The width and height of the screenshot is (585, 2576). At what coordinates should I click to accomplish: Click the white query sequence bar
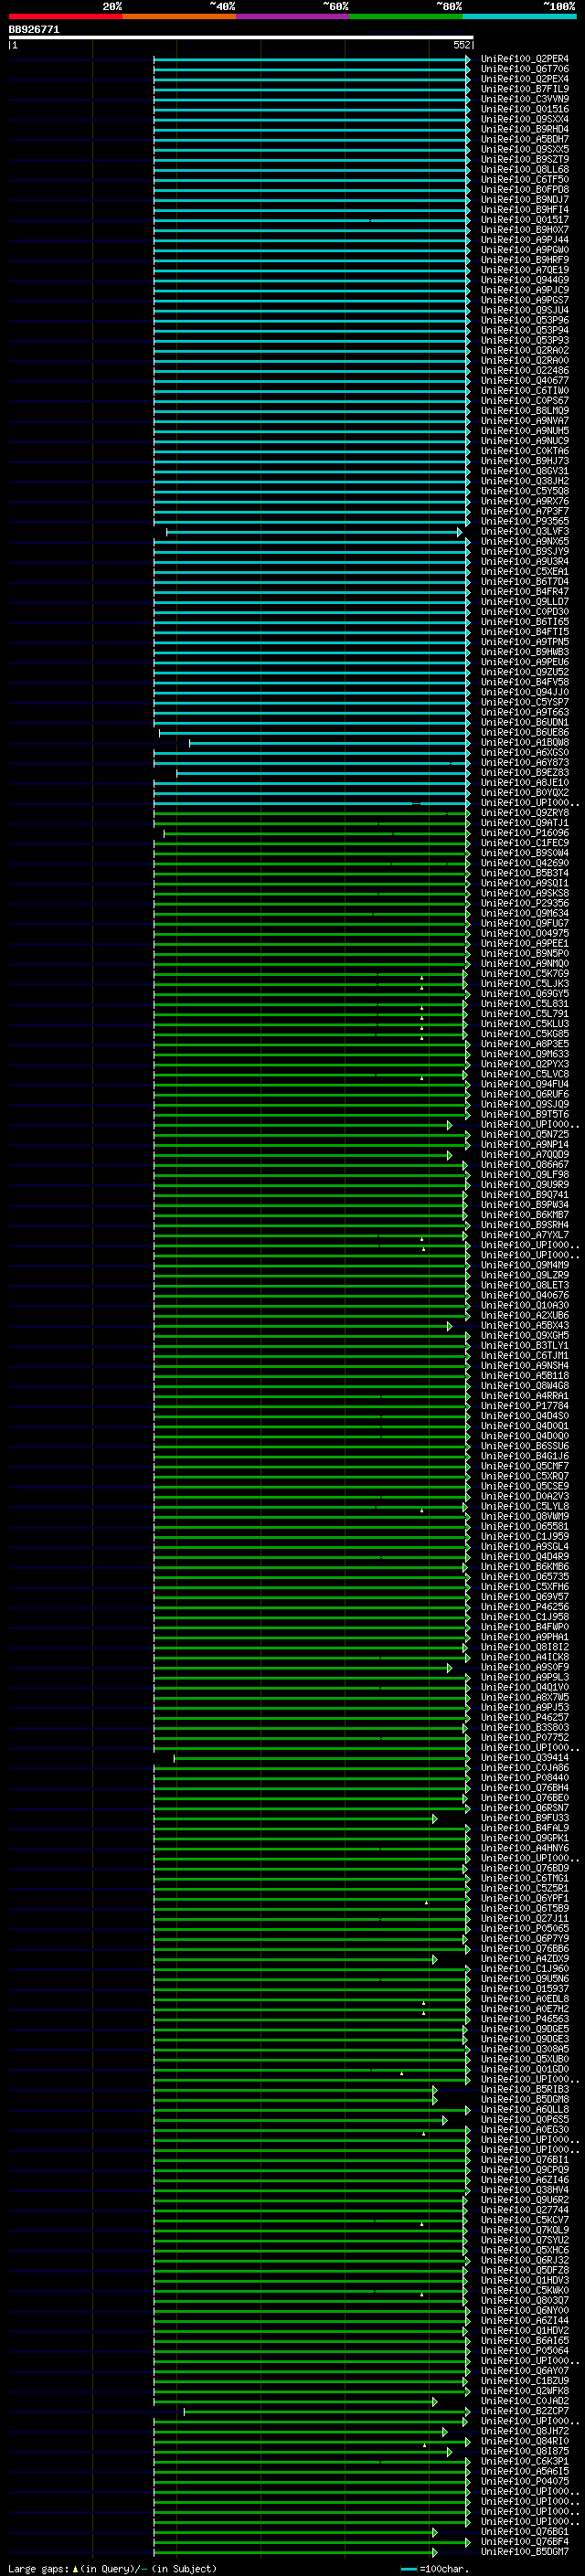click(x=241, y=37)
